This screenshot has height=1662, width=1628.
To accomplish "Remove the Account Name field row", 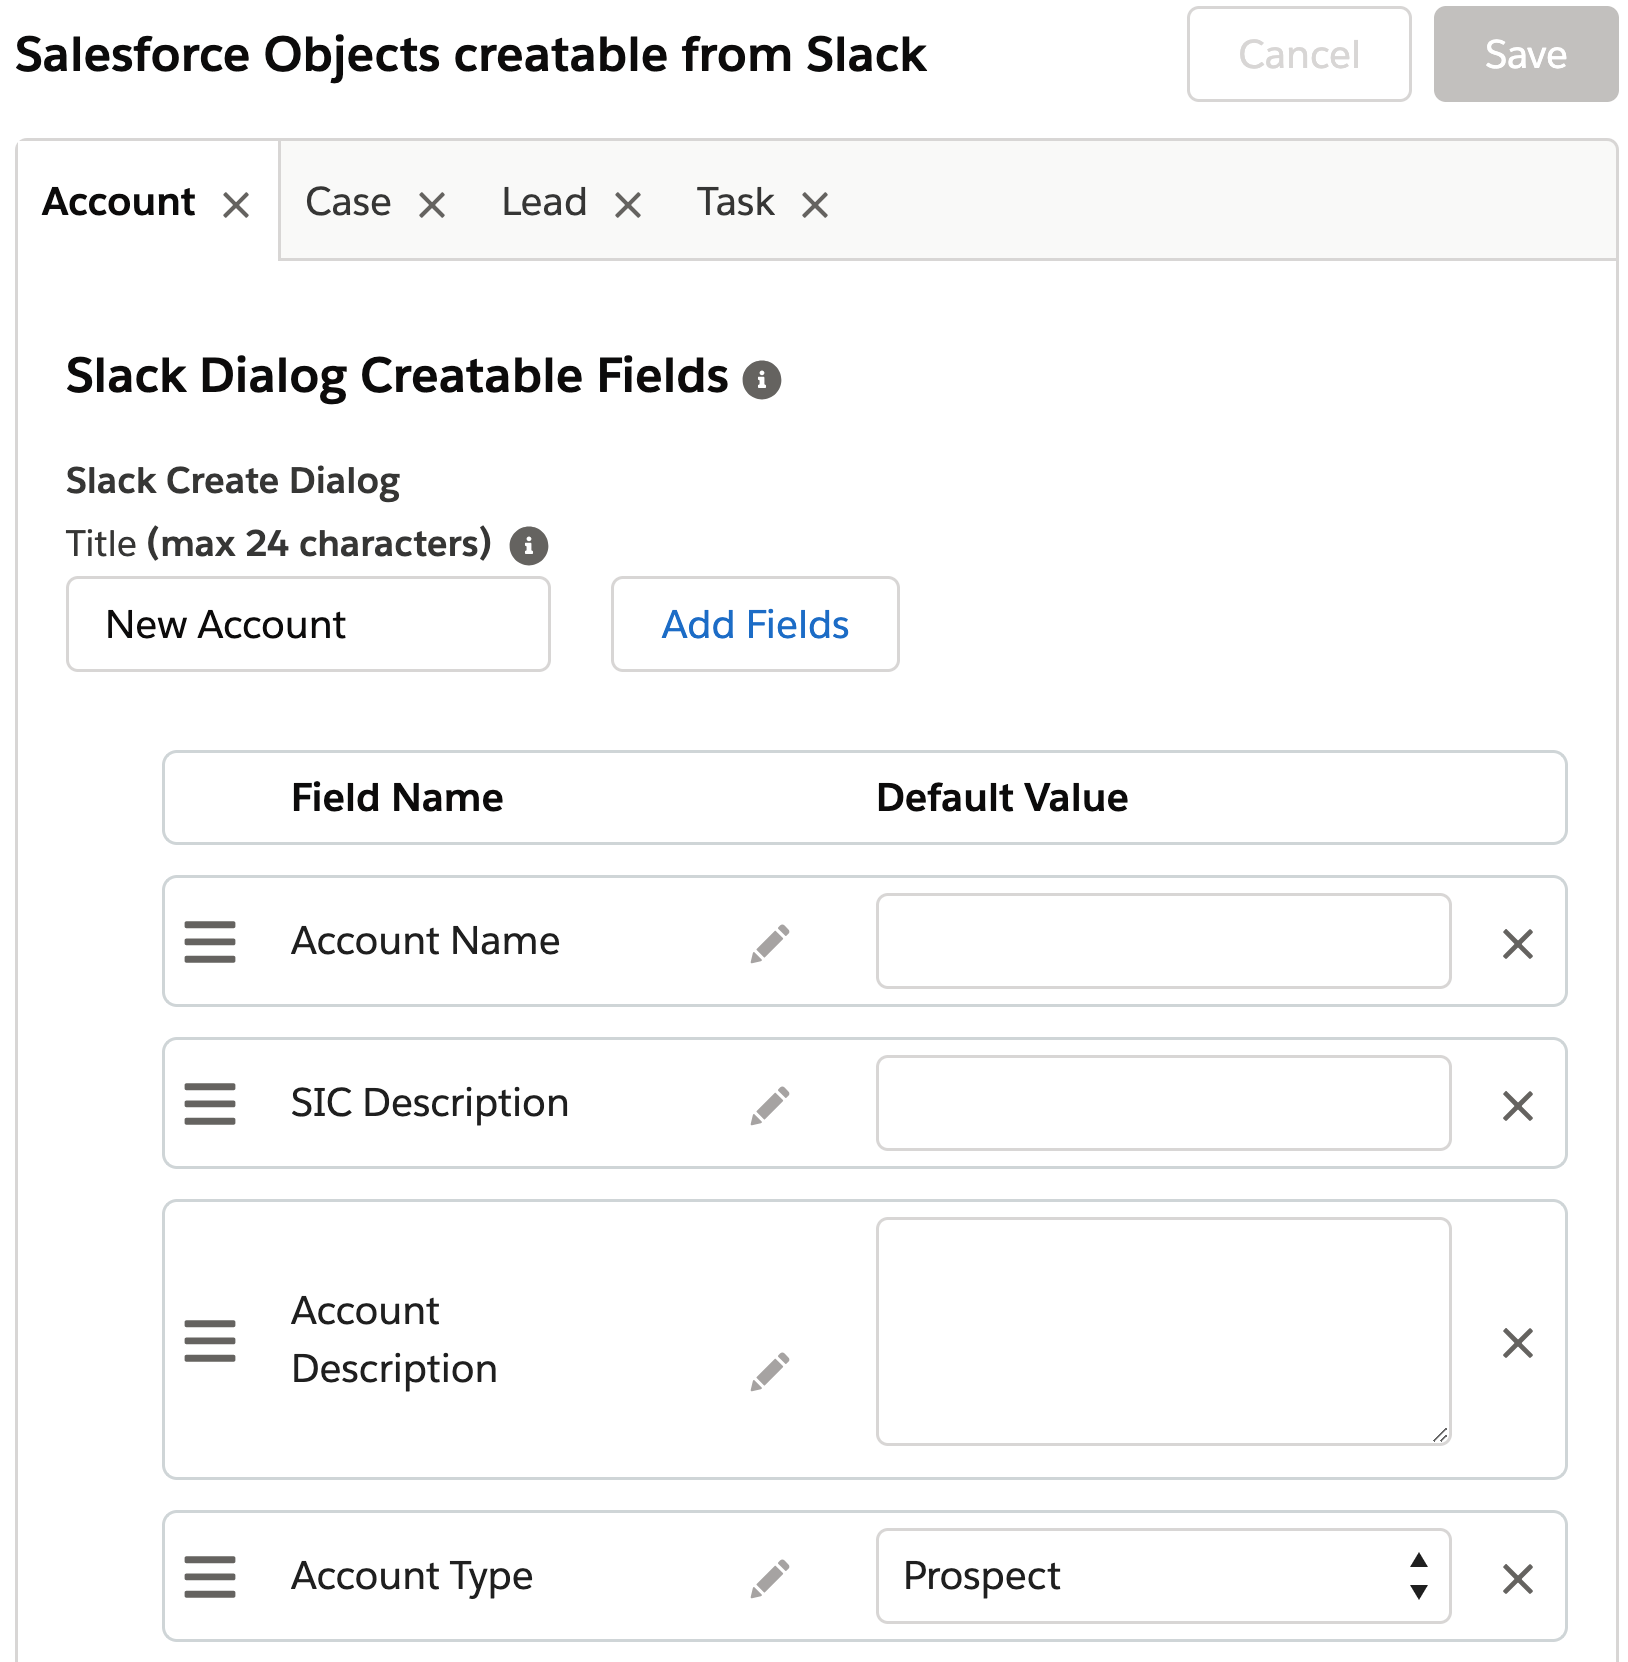I will pos(1517,943).
